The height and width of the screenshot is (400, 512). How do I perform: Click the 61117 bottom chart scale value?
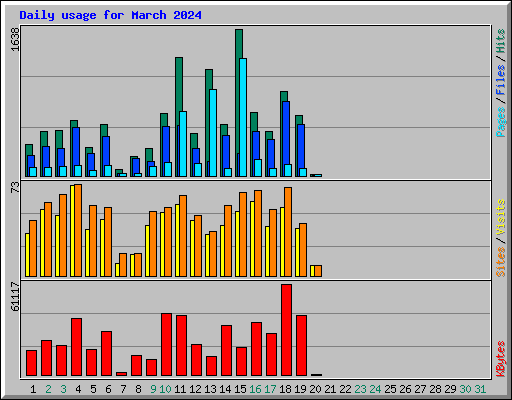tap(15, 297)
